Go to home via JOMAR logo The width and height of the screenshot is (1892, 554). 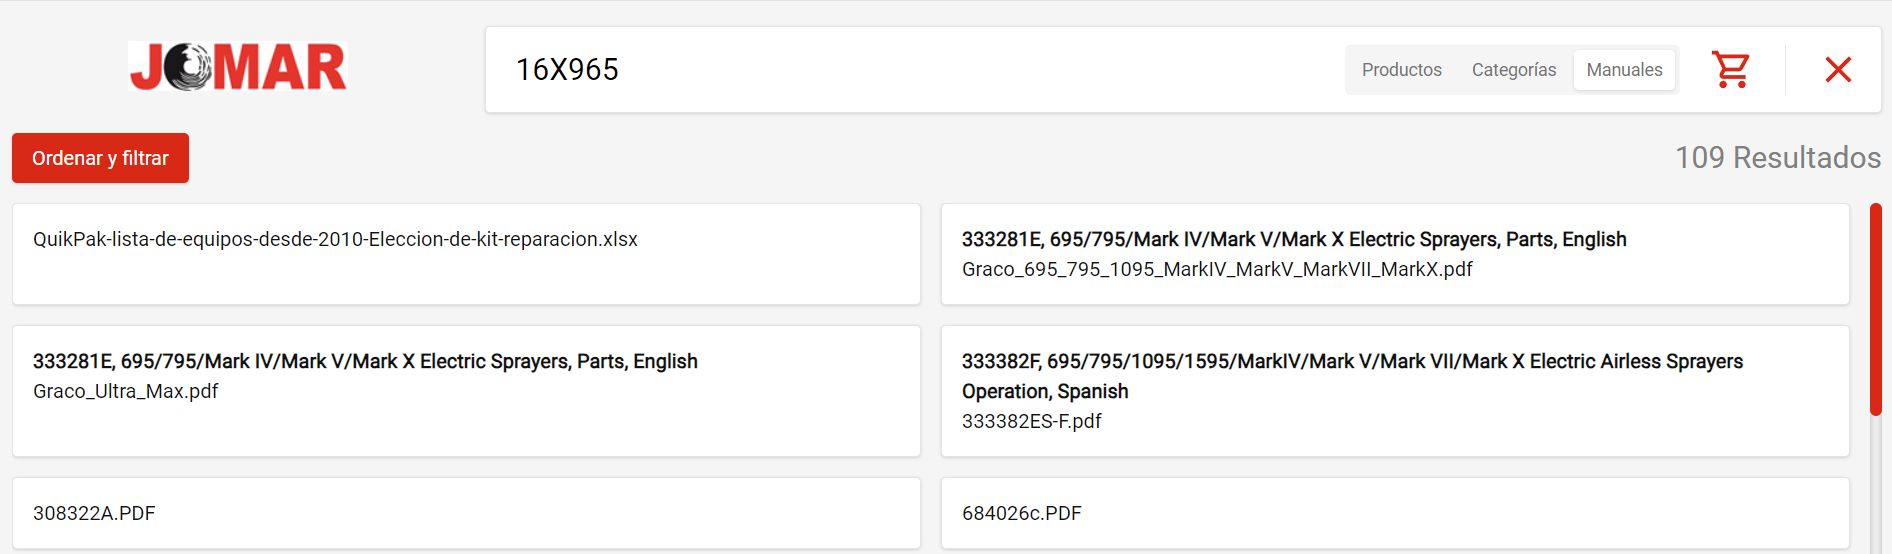[x=238, y=67]
